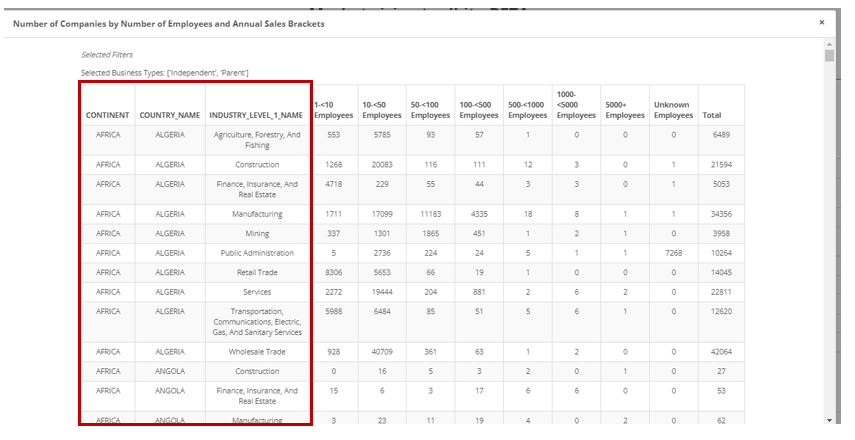Select the 1000-<5000 Employees column header

click(x=576, y=104)
